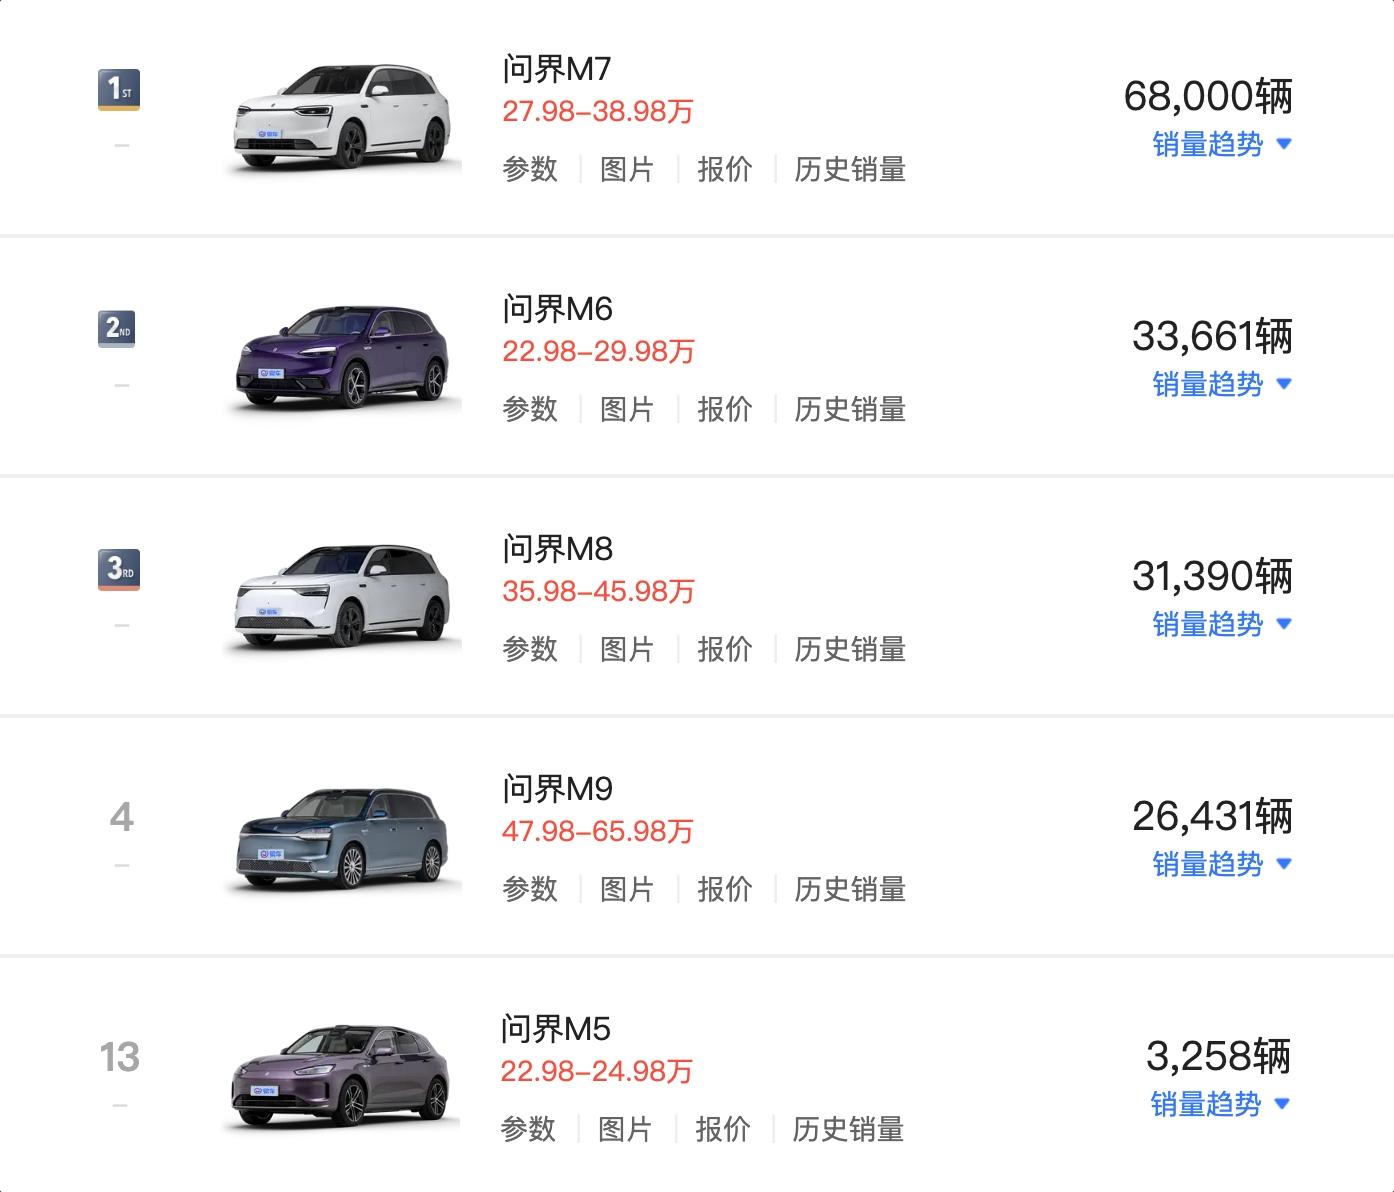Open 参数 link under 问界M7
The height and width of the screenshot is (1192, 1394).
pyautogui.click(x=530, y=169)
